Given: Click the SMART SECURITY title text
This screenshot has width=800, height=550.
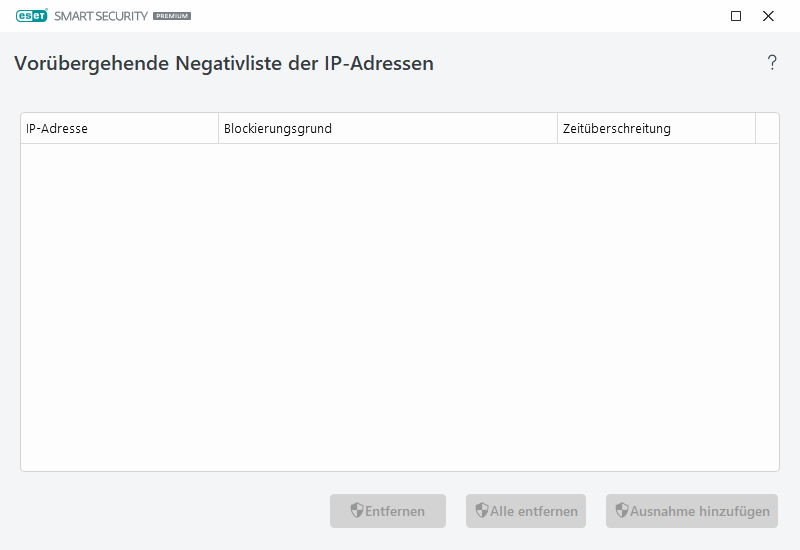Looking at the screenshot, I should click(x=101, y=16).
